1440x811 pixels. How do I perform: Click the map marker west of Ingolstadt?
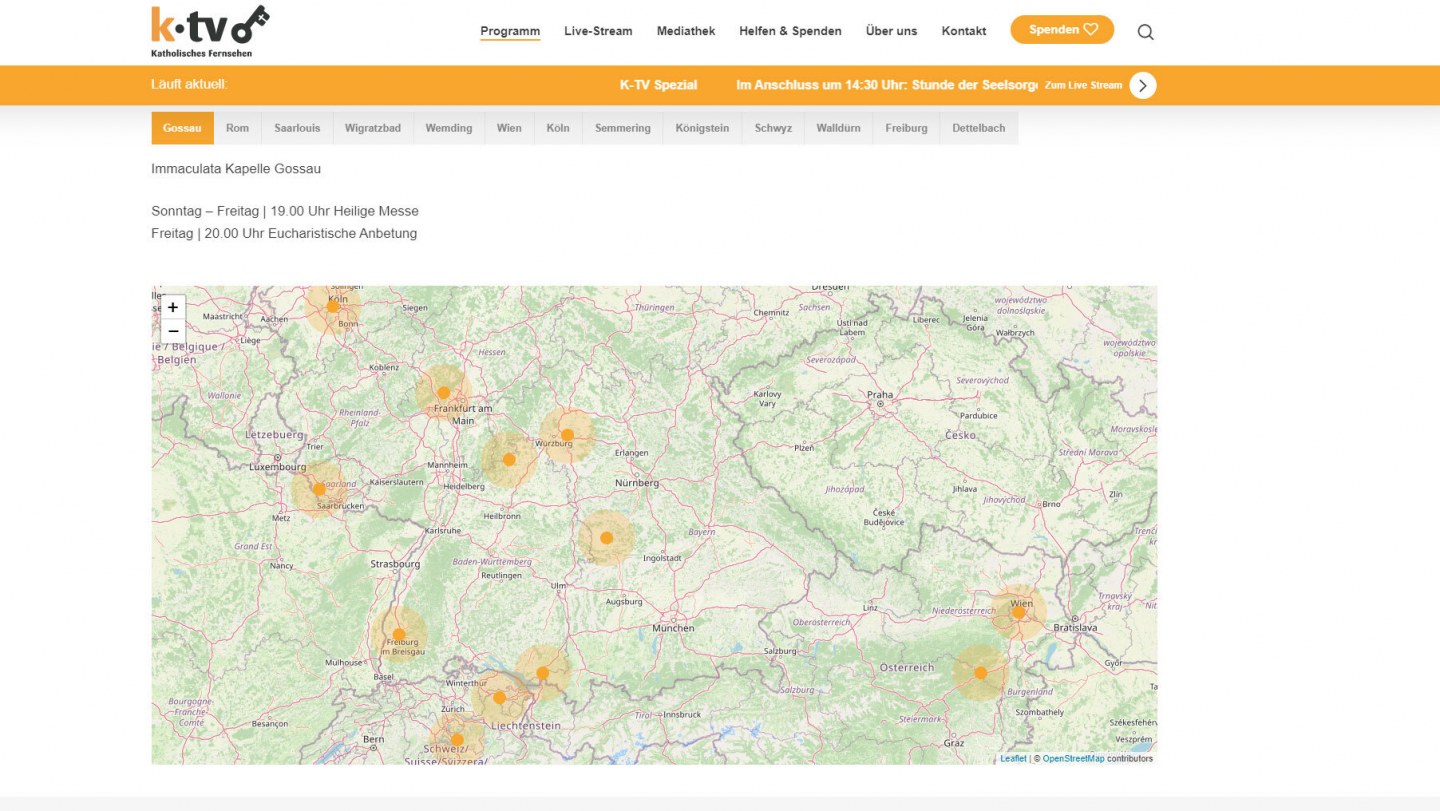606,538
